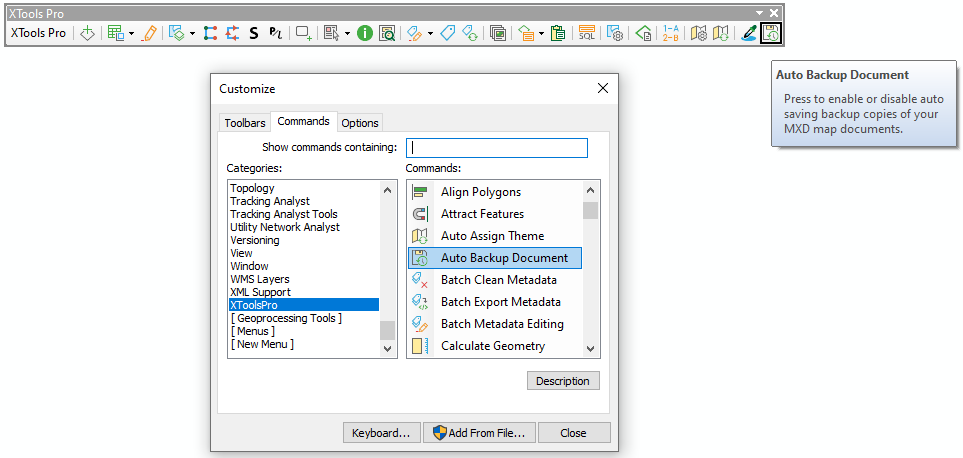Select Calculate Geometry command
The height and width of the screenshot is (458, 963).
point(495,346)
